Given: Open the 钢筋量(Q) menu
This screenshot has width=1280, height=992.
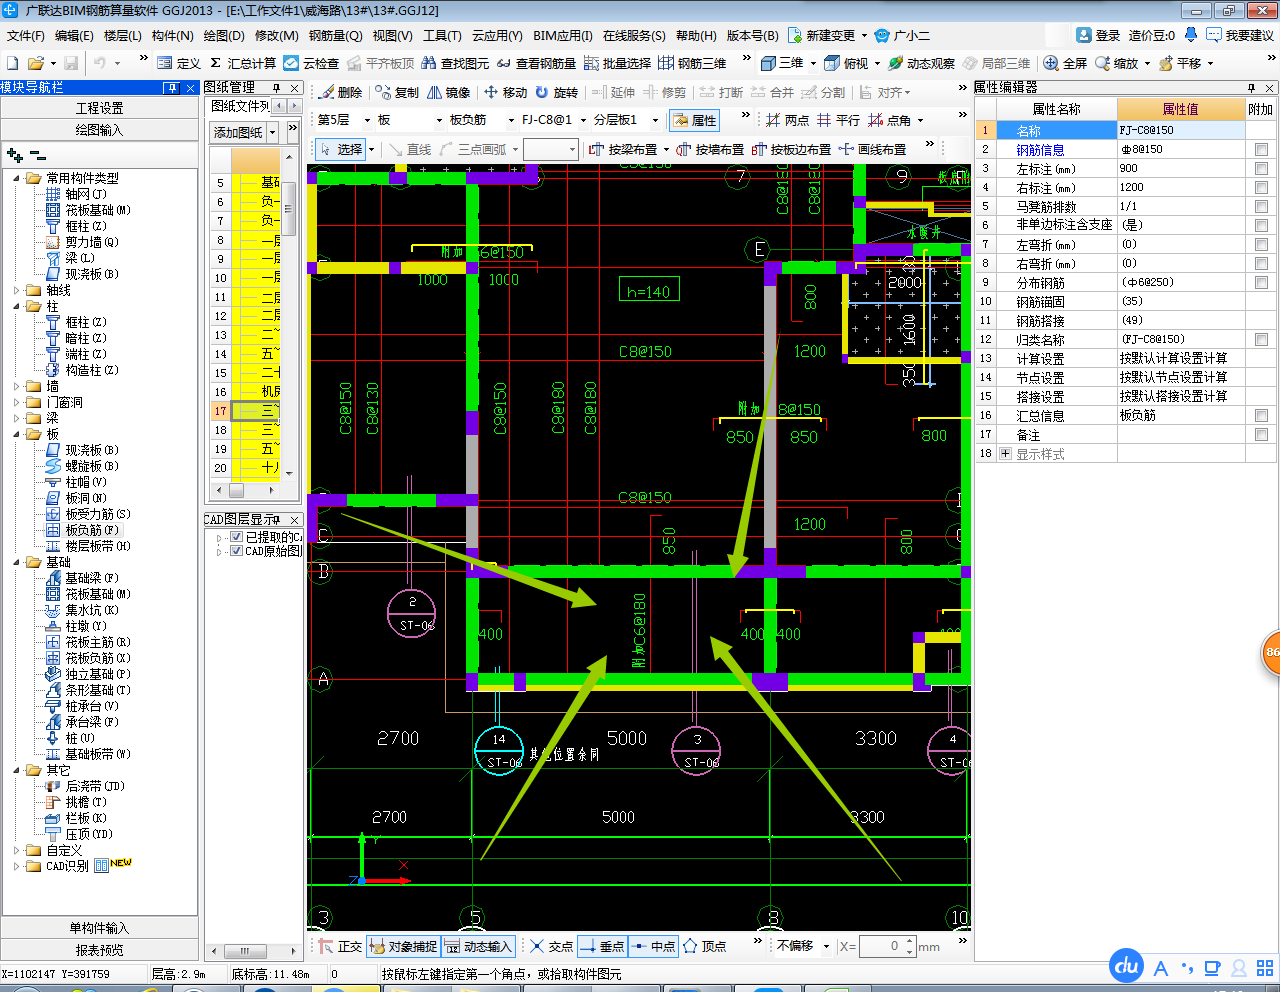Looking at the screenshot, I should pyautogui.click(x=335, y=35).
